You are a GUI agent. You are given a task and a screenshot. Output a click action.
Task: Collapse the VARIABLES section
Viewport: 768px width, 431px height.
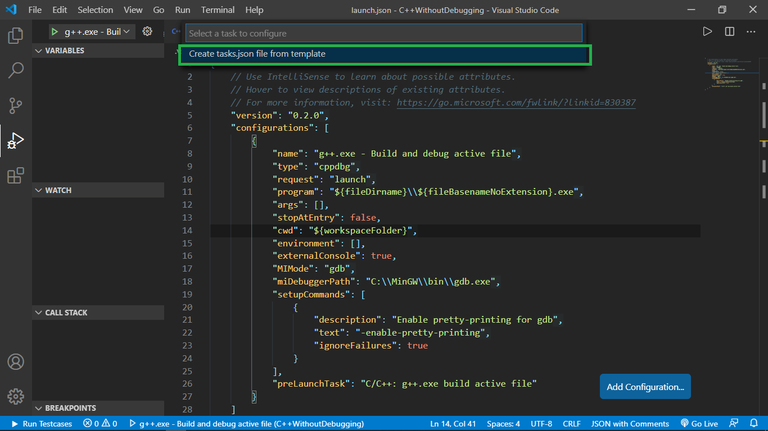pyautogui.click(x=65, y=50)
